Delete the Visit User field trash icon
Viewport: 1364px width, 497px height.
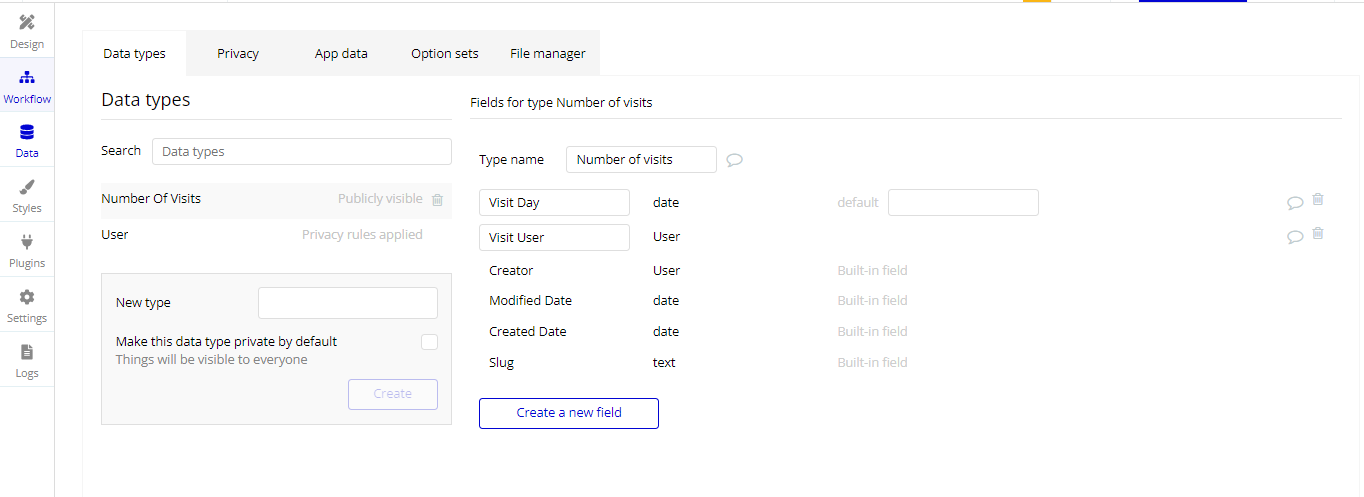tap(1318, 234)
